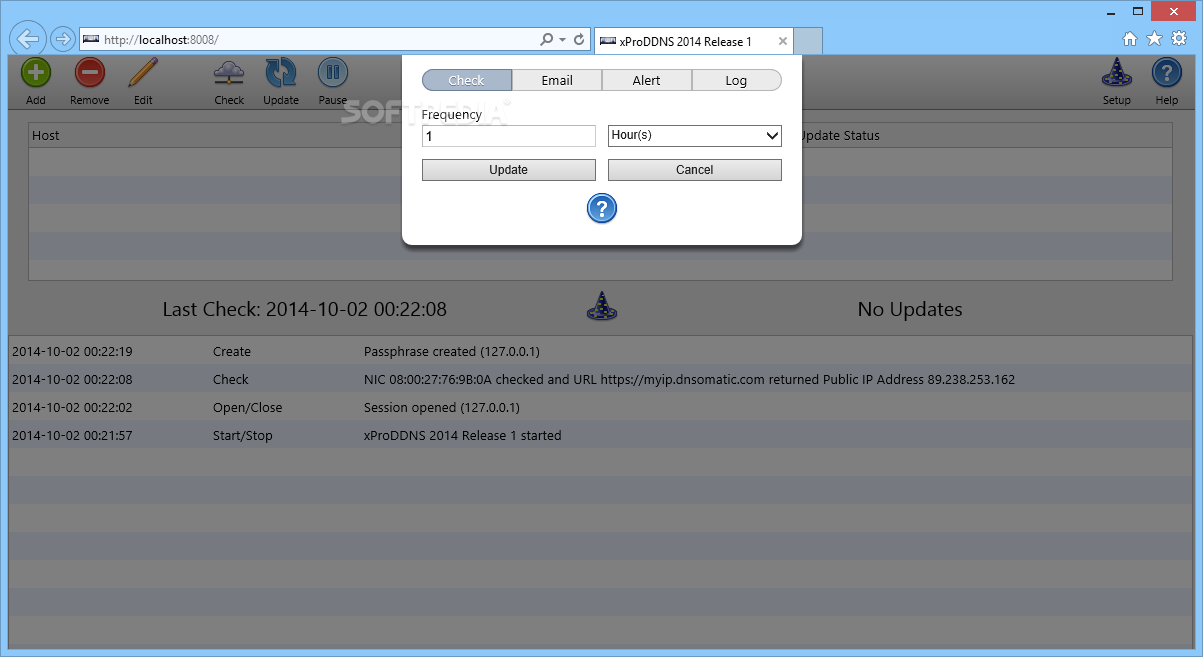Open a new blank browser tab
This screenshot has height=657, width=1203.
[x=809, y=42]
